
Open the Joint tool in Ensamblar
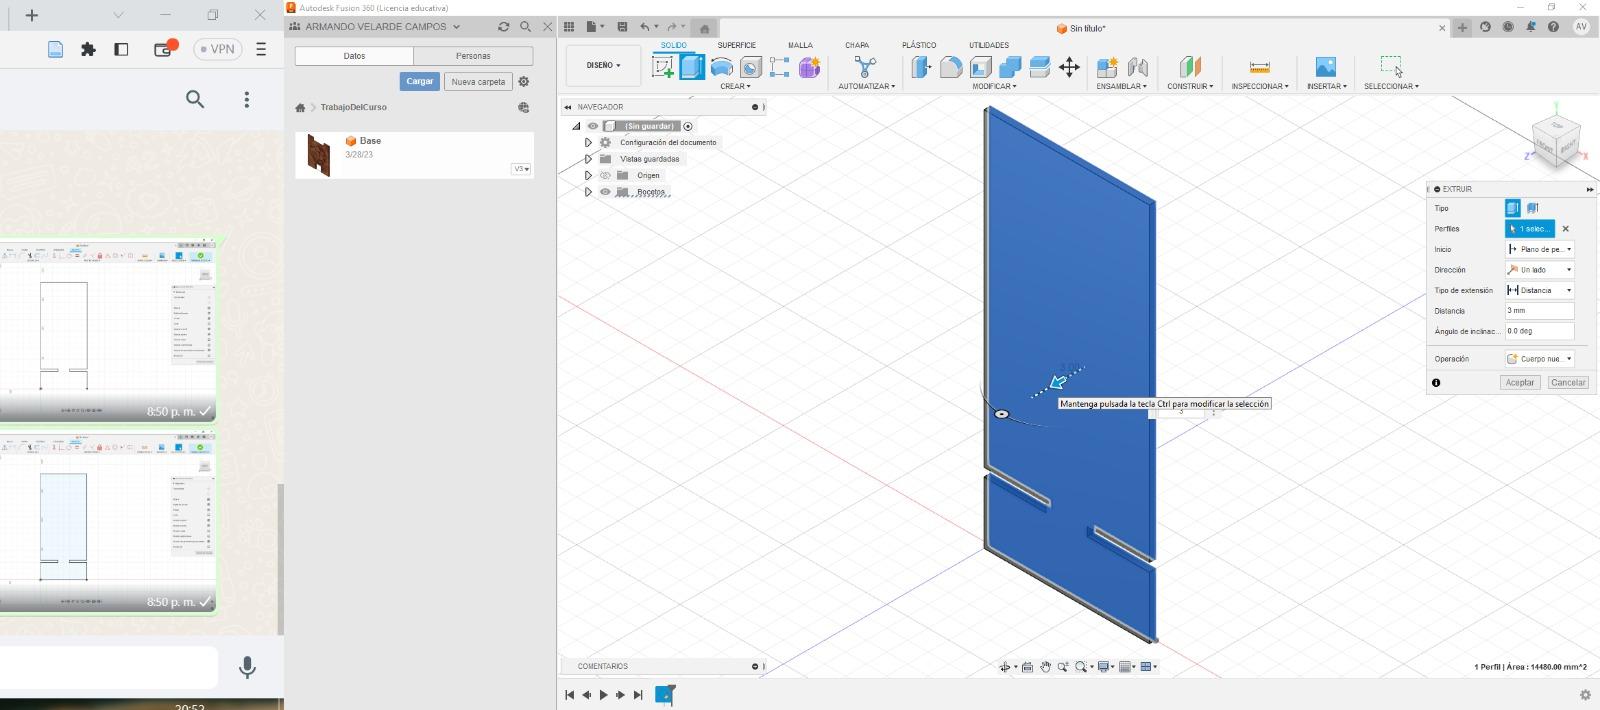(1137, 67)
